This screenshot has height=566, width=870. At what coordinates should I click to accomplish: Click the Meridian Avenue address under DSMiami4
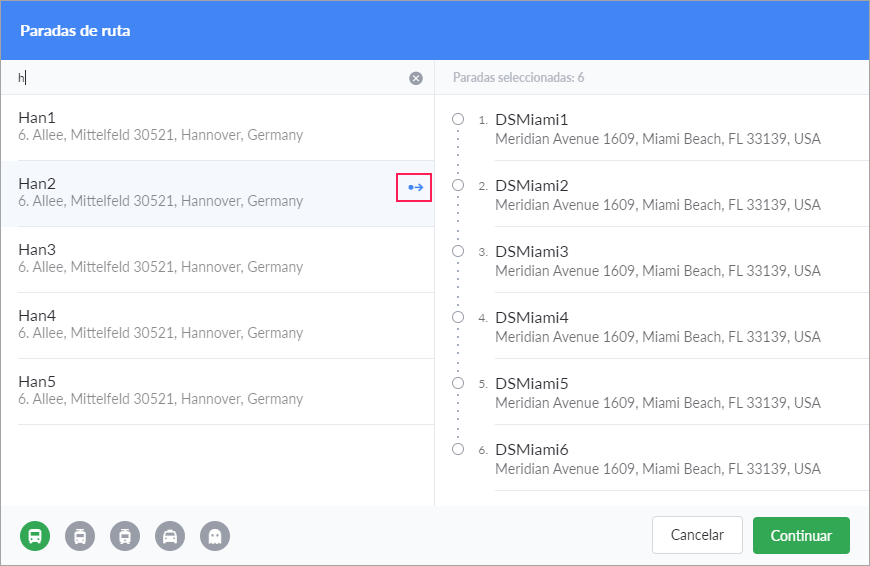(x=657, y=337)
